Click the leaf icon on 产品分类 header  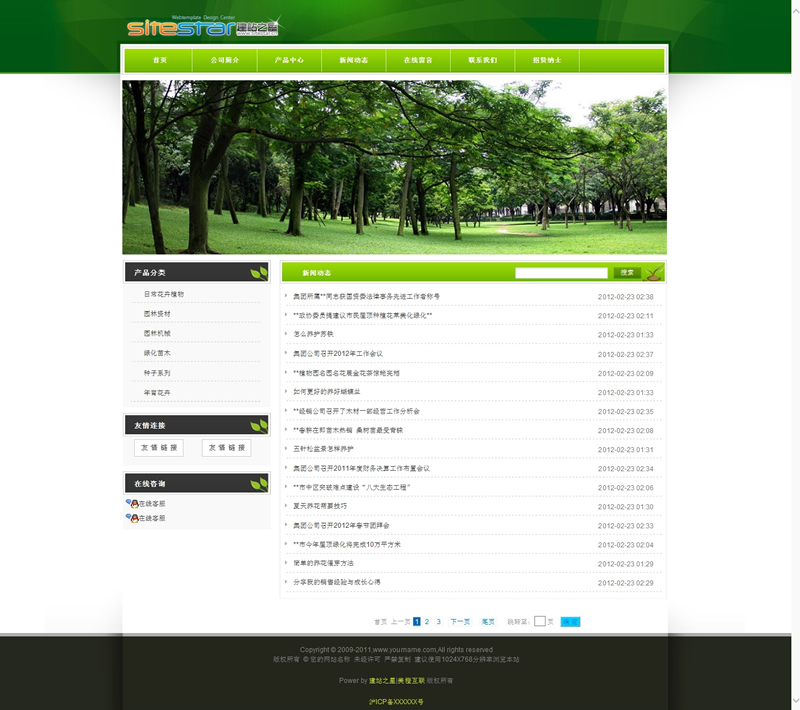click(258, 273)
